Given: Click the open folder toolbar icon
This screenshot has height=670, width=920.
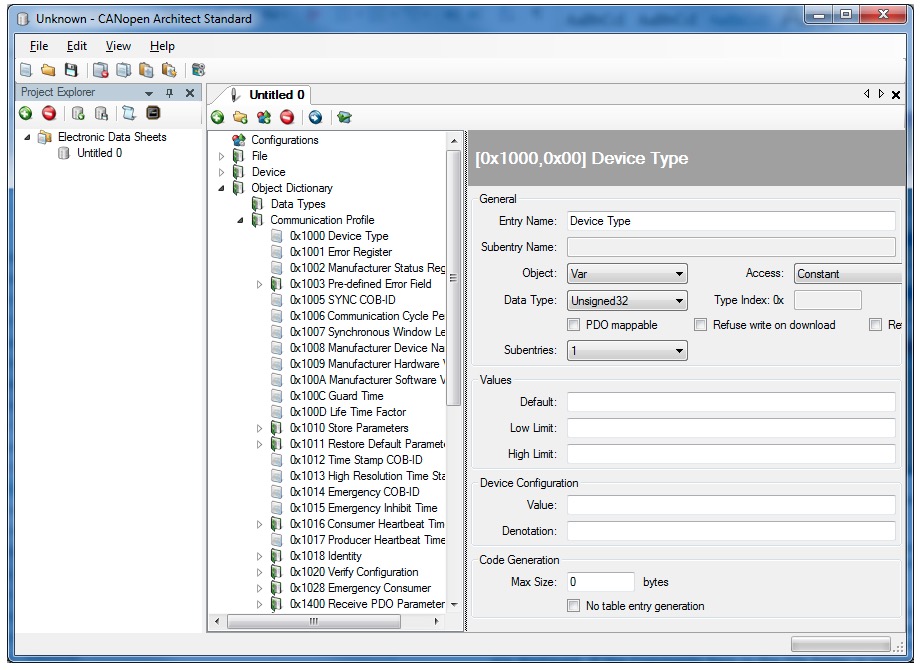Looking at the screenshot, I should pyautogui.click(x=48, y=70).
